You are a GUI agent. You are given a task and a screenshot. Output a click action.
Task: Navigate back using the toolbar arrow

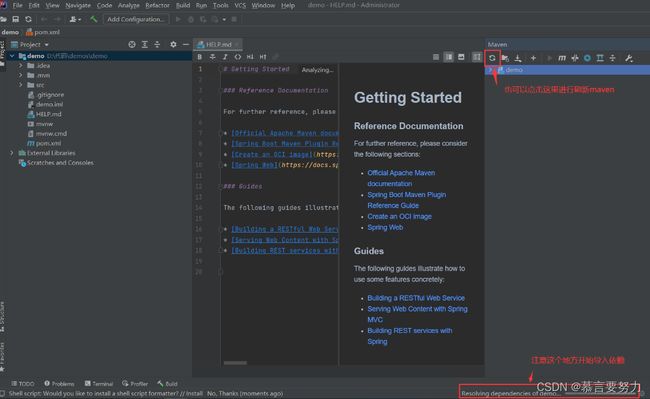pyautogui.click(x=44, y=19)
